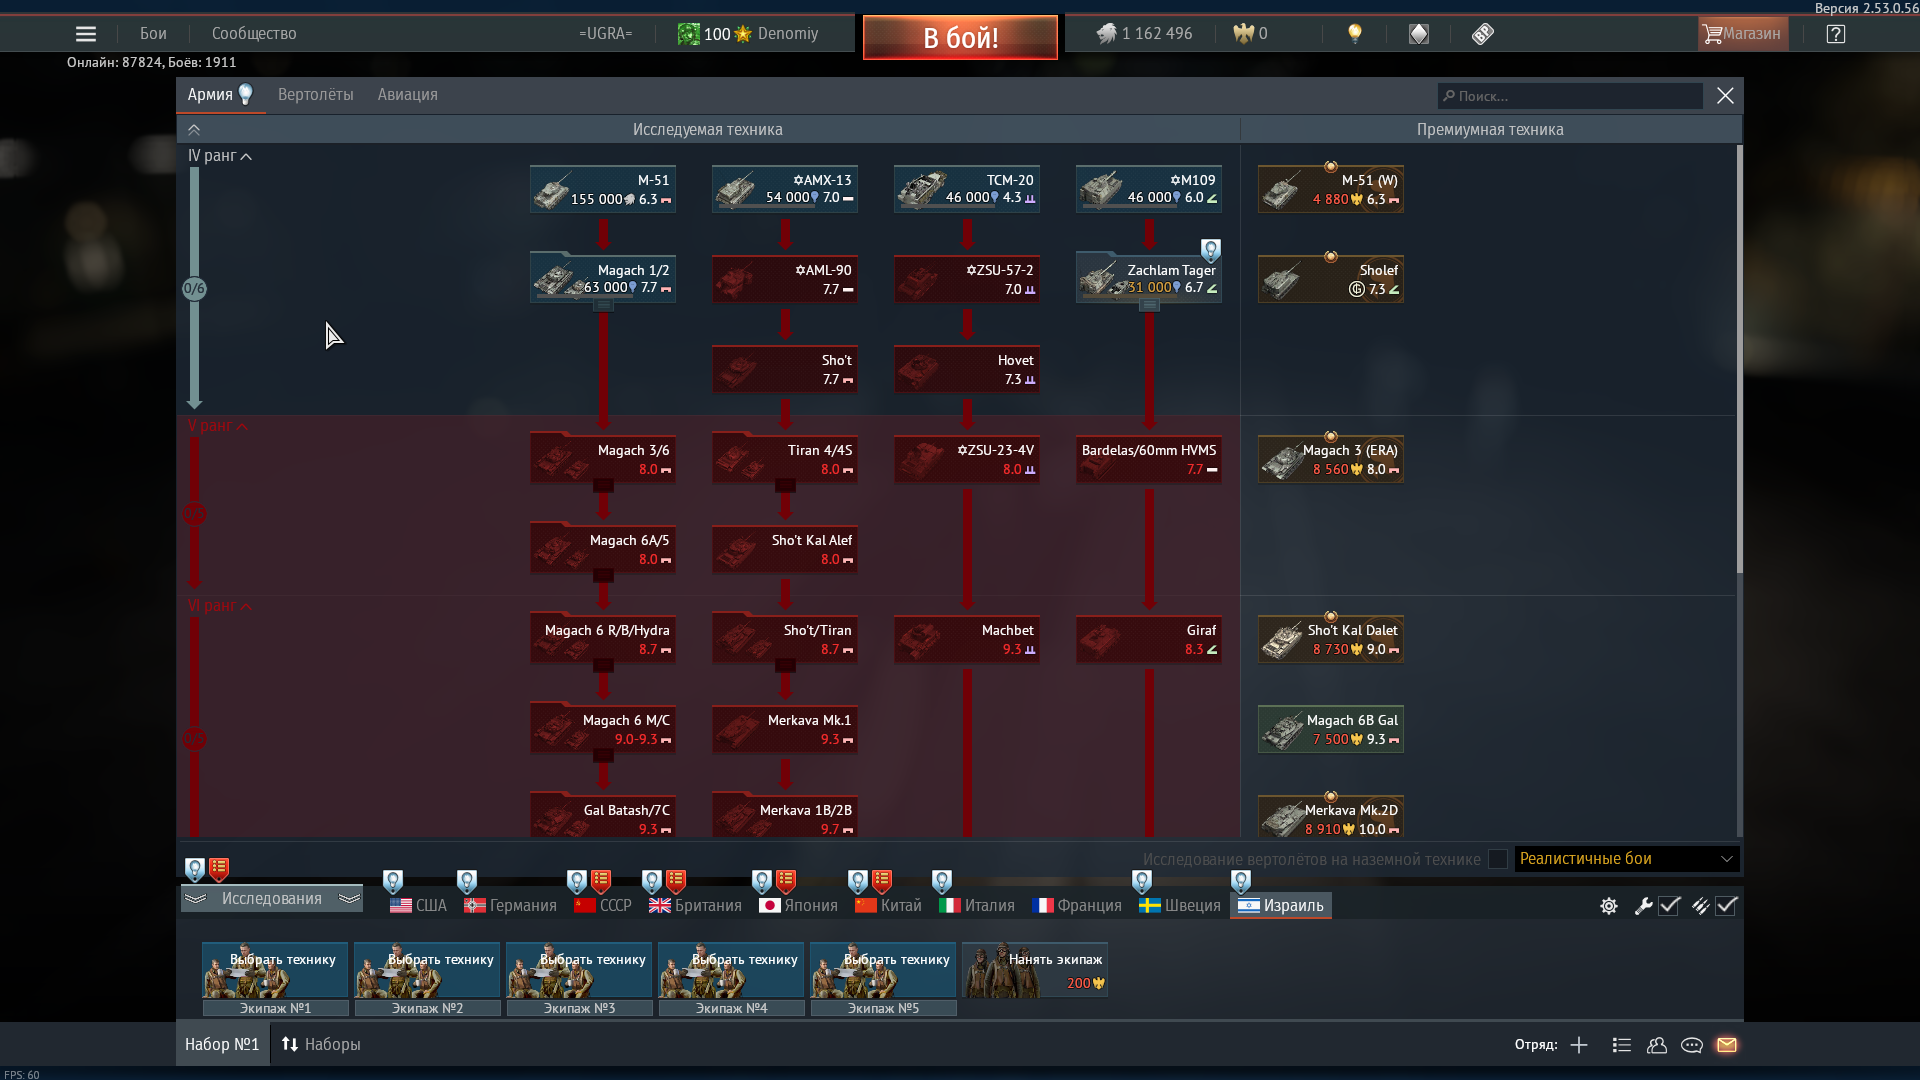Enable helicopter research on ground vehicles checkbox
The image size is (1920, 1080).
(x=1497, y=859)
